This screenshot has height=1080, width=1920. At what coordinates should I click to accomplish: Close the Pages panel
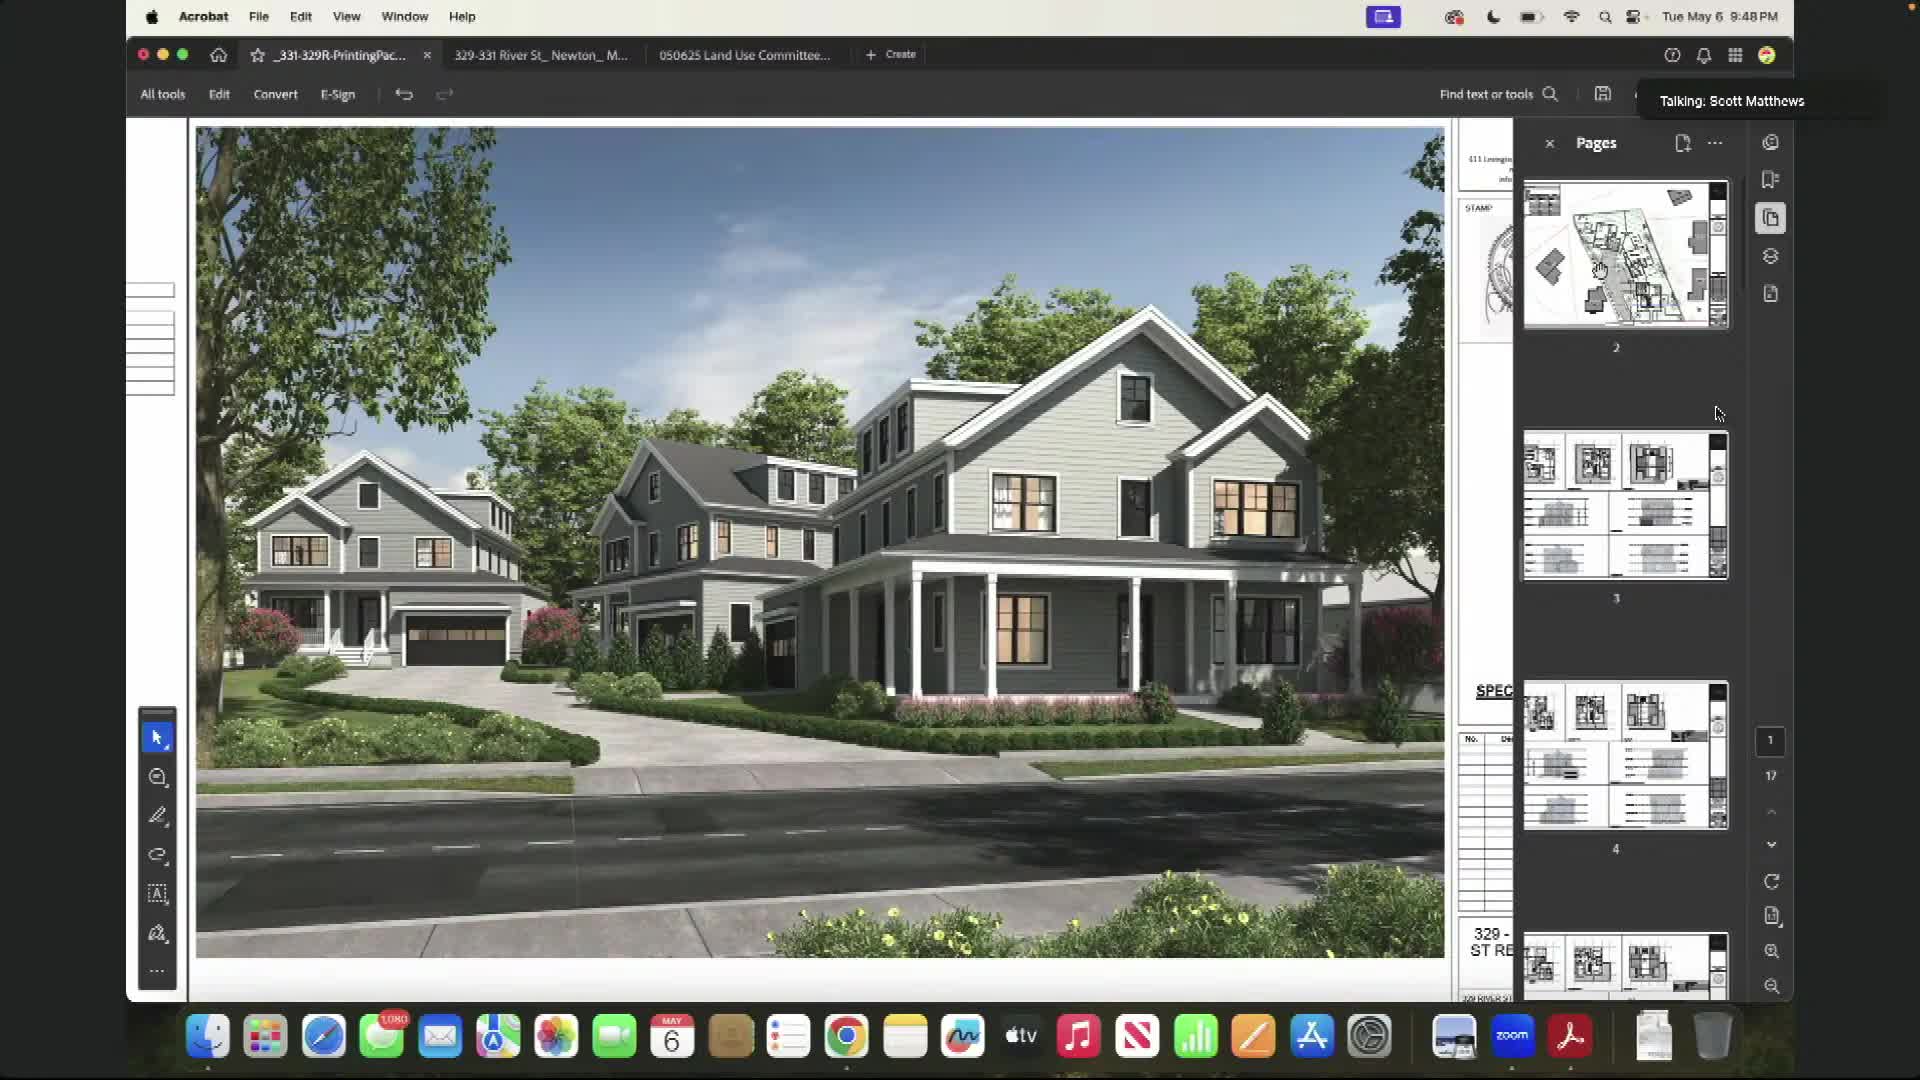click(x=1550, y=143)
